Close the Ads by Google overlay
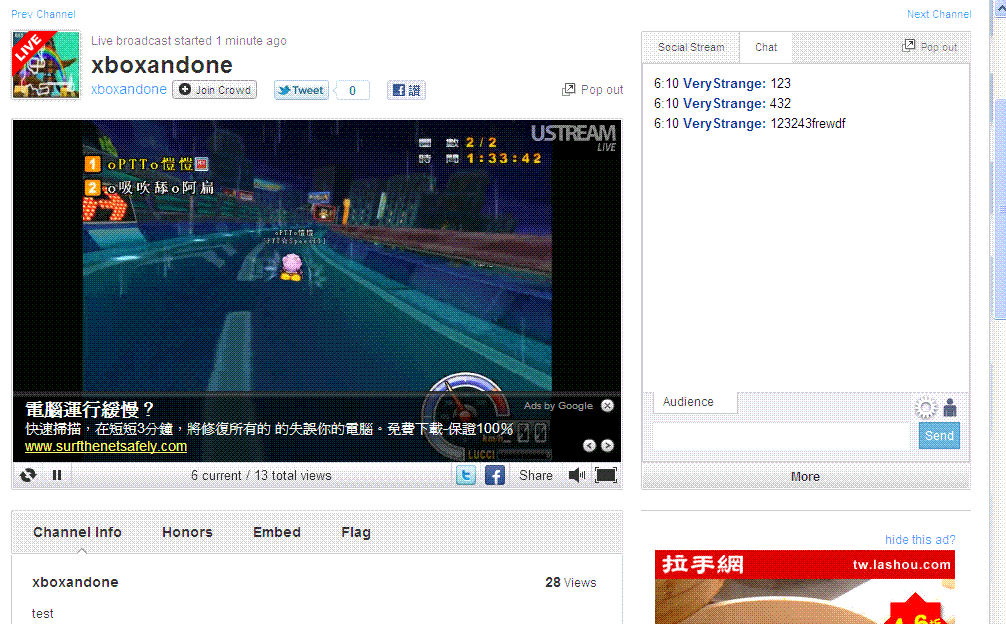 [x=608, y=405]
